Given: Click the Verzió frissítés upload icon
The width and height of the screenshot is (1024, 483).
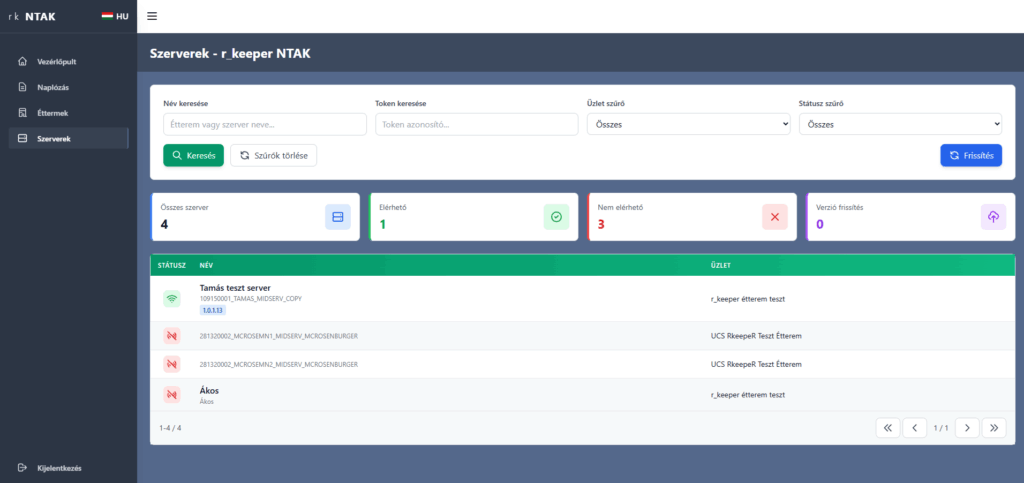Looking at the screenshot, I should 993,217.
